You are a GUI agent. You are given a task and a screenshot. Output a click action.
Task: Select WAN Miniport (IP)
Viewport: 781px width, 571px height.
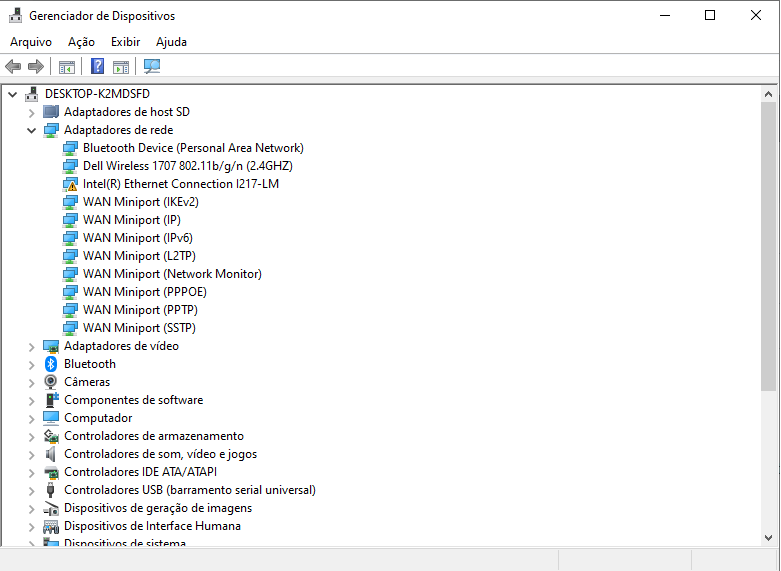coord(132,220)
